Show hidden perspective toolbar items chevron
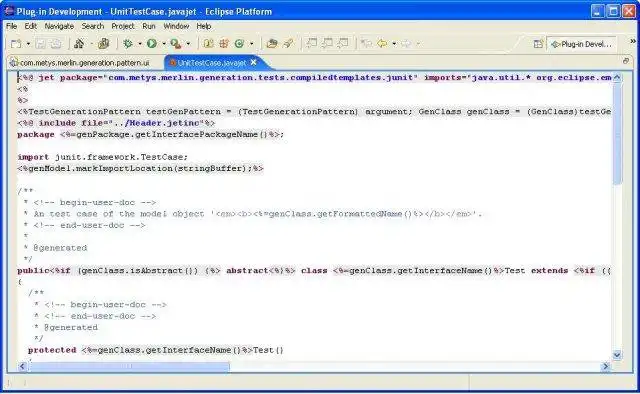The height and width of the screenshot is (394, 640). 633,41
